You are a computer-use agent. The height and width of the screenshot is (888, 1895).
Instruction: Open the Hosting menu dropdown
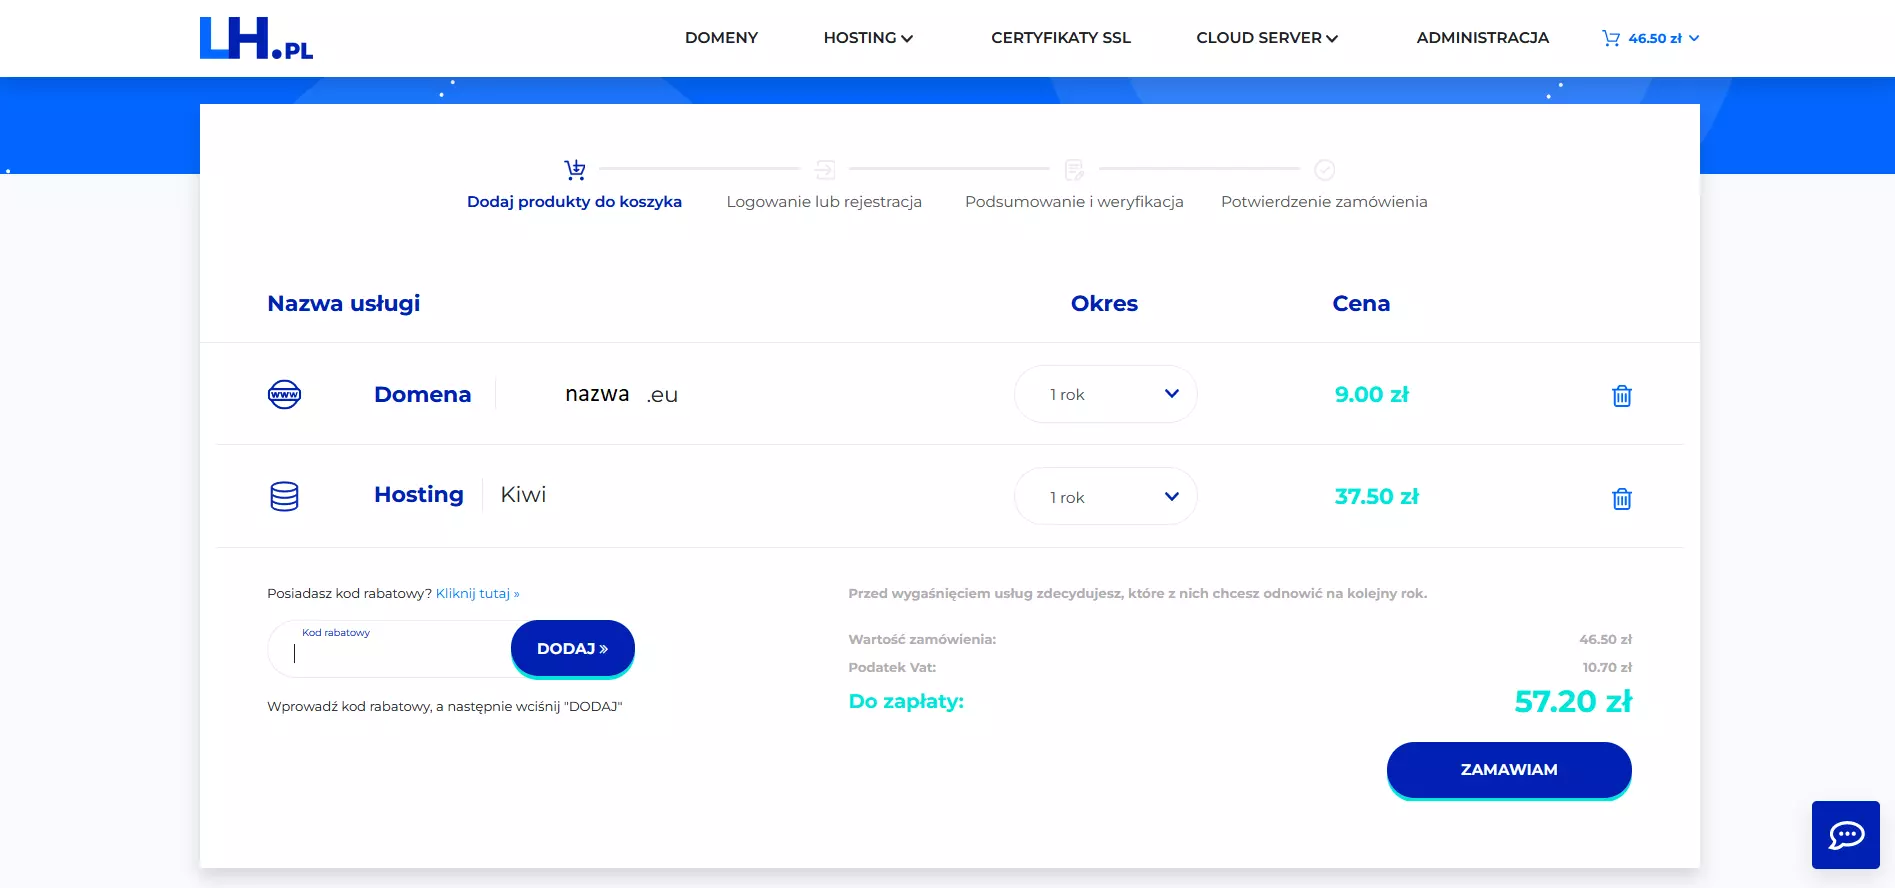pos(868,38)
